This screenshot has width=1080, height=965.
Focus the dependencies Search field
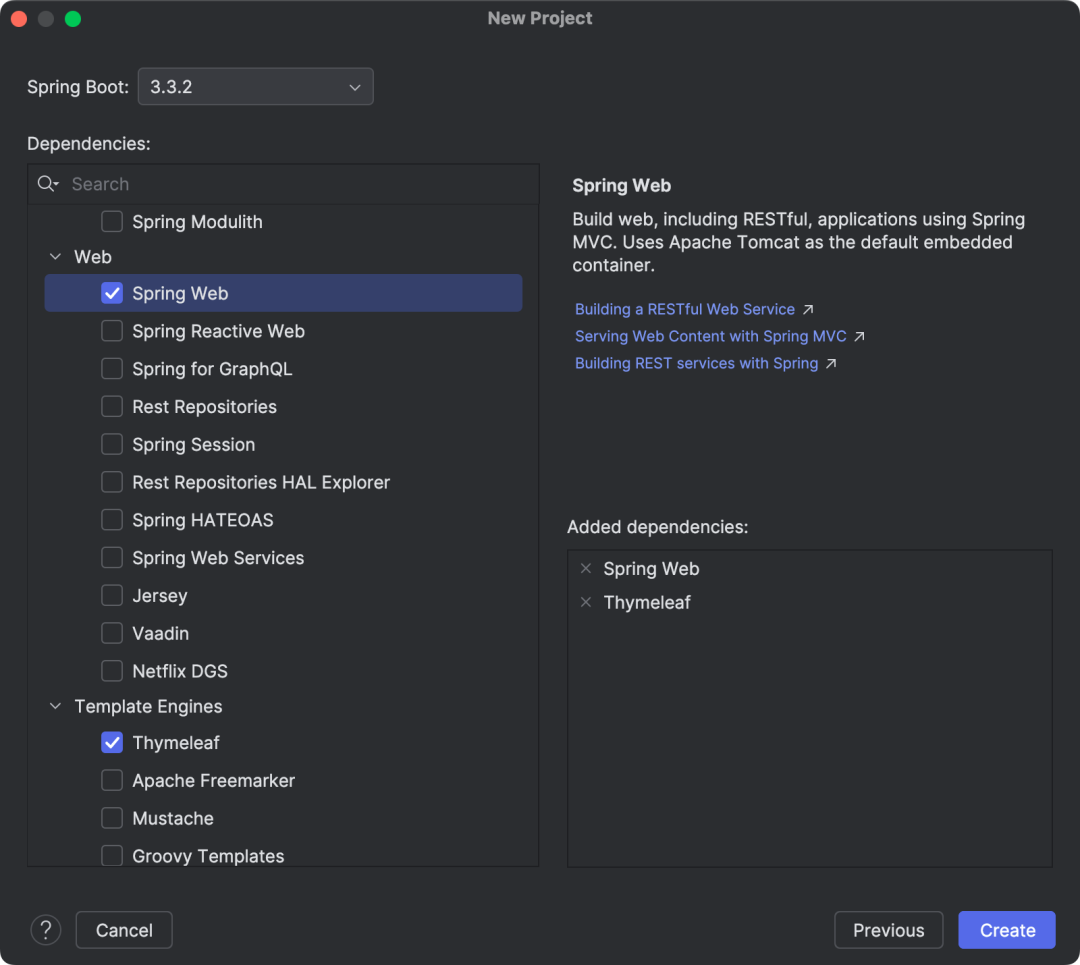point(283,184)
